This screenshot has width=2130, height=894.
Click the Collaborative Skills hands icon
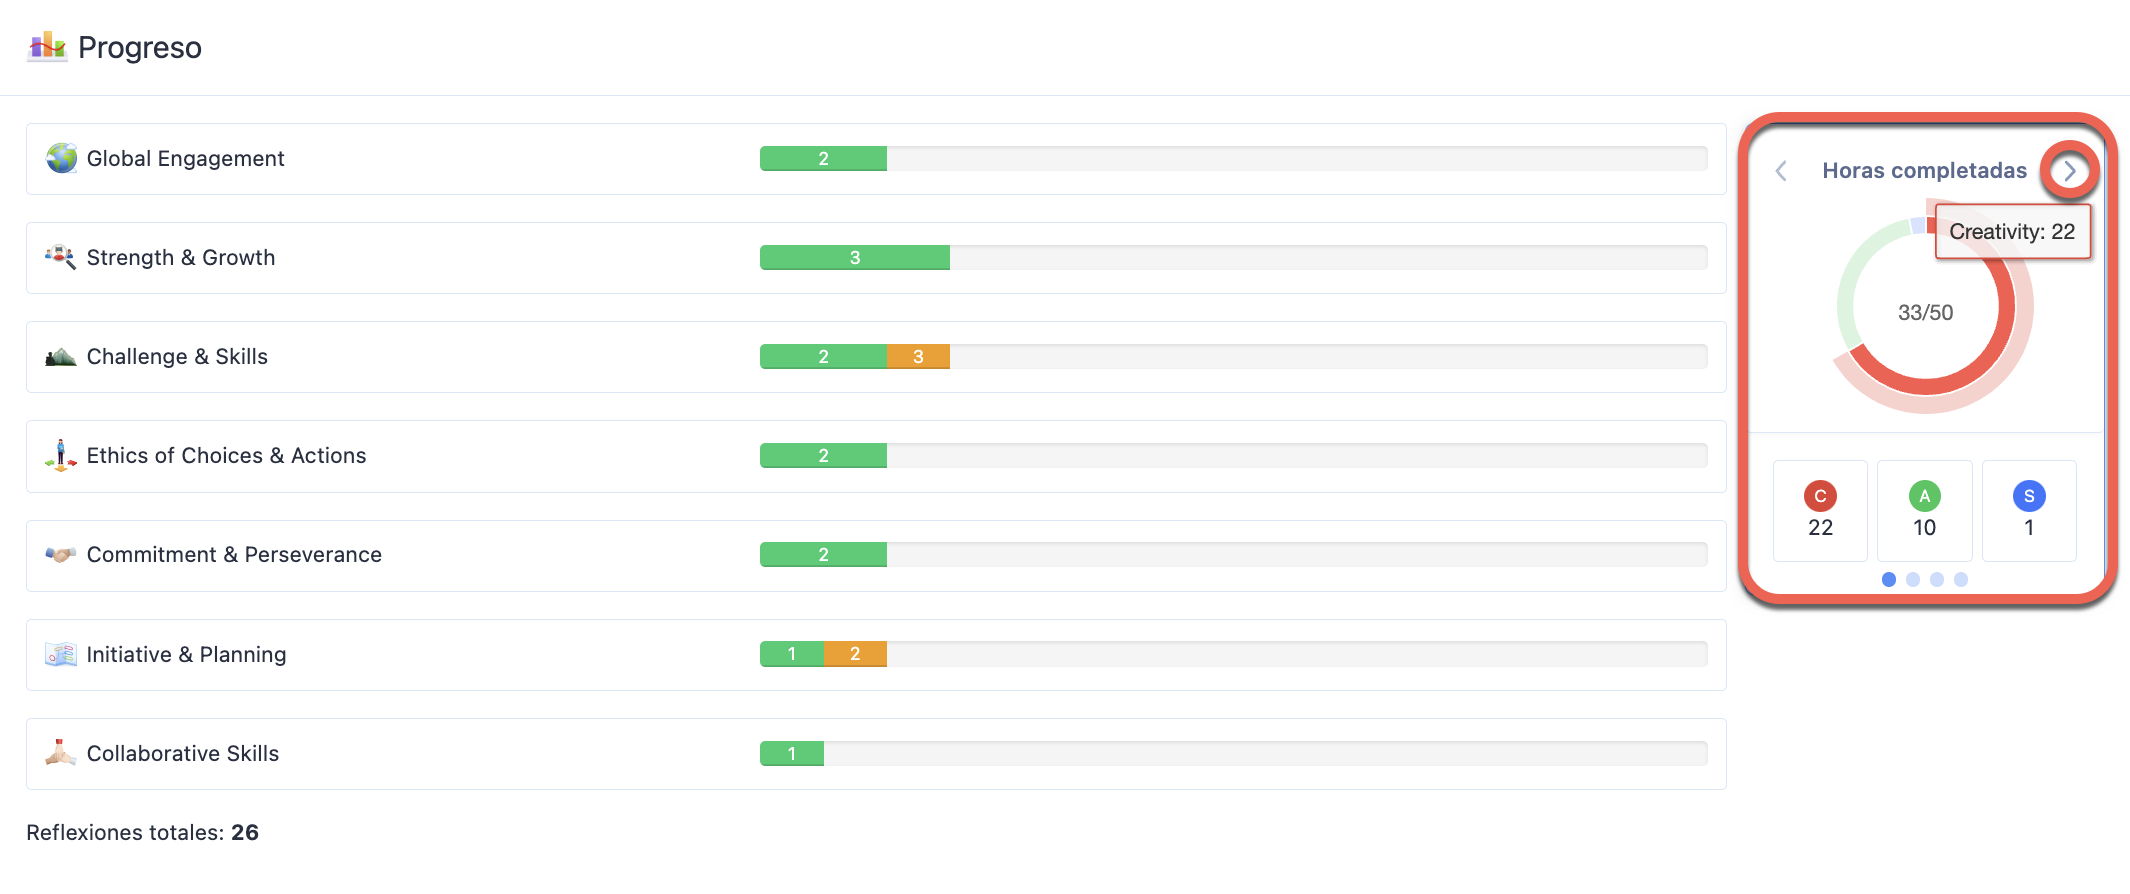[x=60, y=753]
